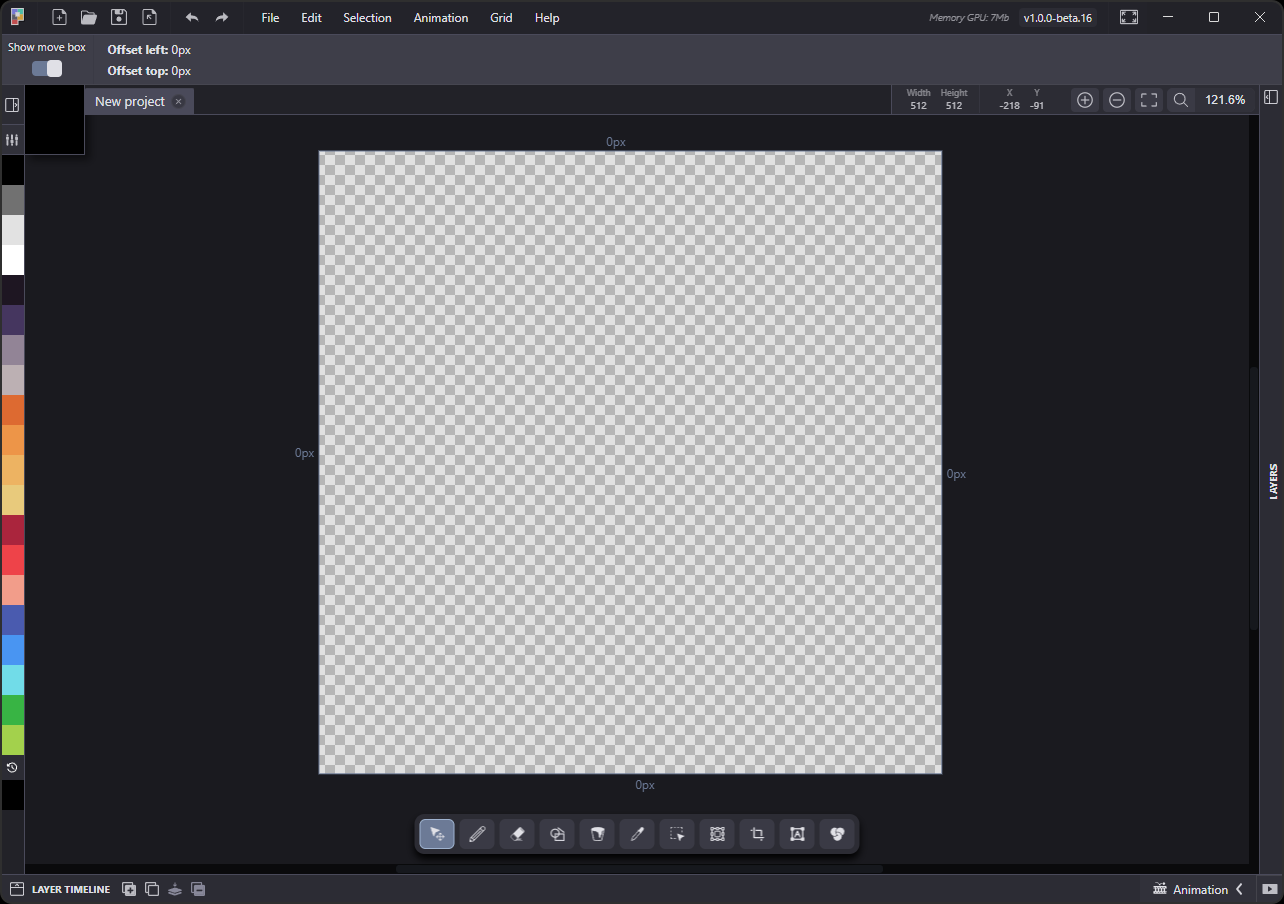Duplicate the current layer
1284x904 pixels.
152,889
